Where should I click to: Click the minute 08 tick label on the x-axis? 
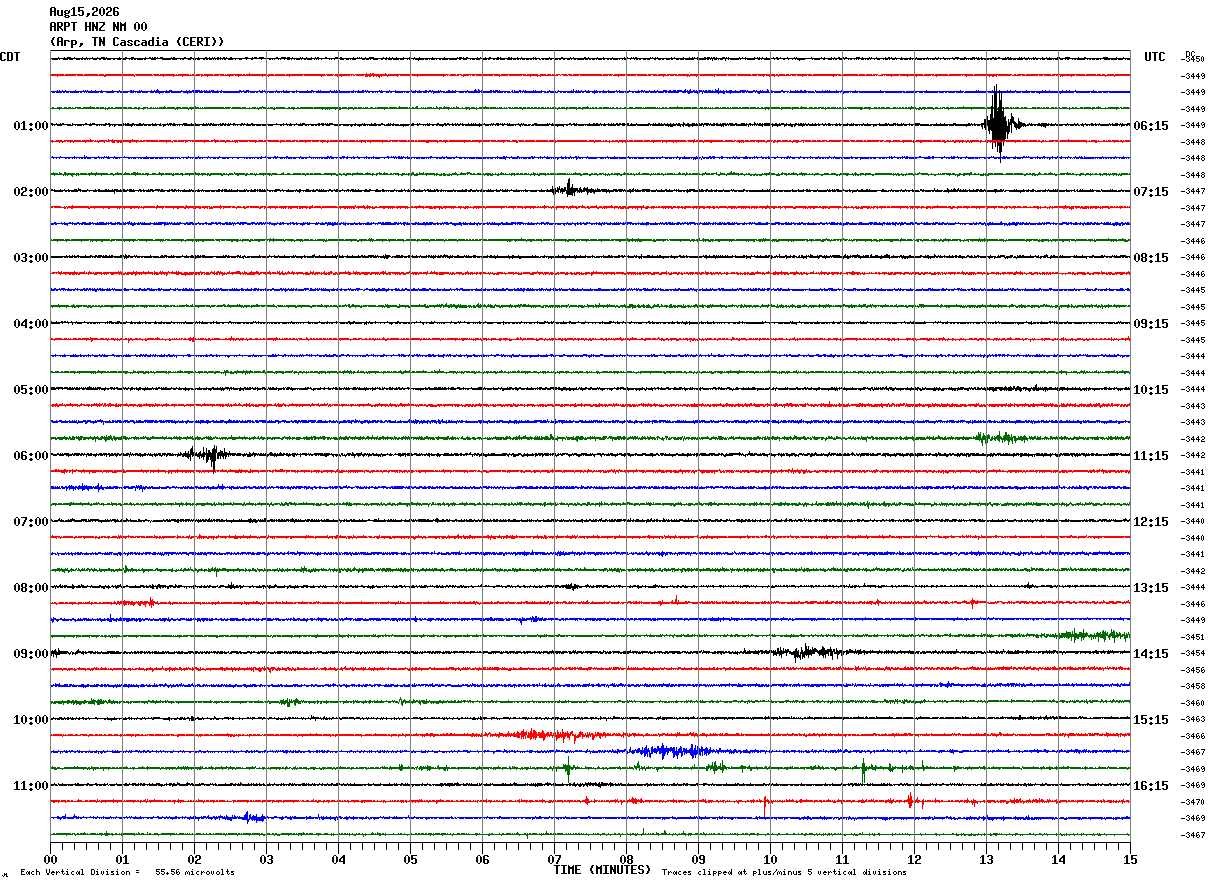point(626,859)
